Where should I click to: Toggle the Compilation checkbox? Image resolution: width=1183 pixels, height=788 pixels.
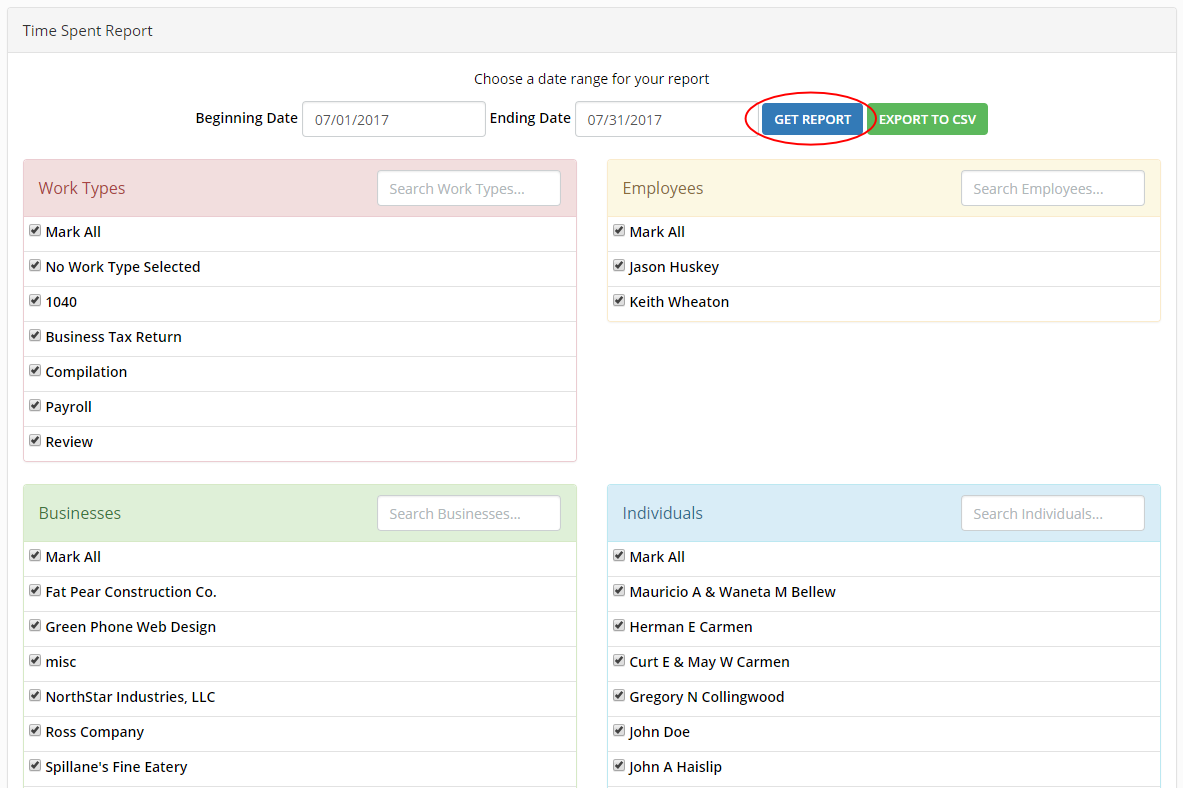pos(35,370)
